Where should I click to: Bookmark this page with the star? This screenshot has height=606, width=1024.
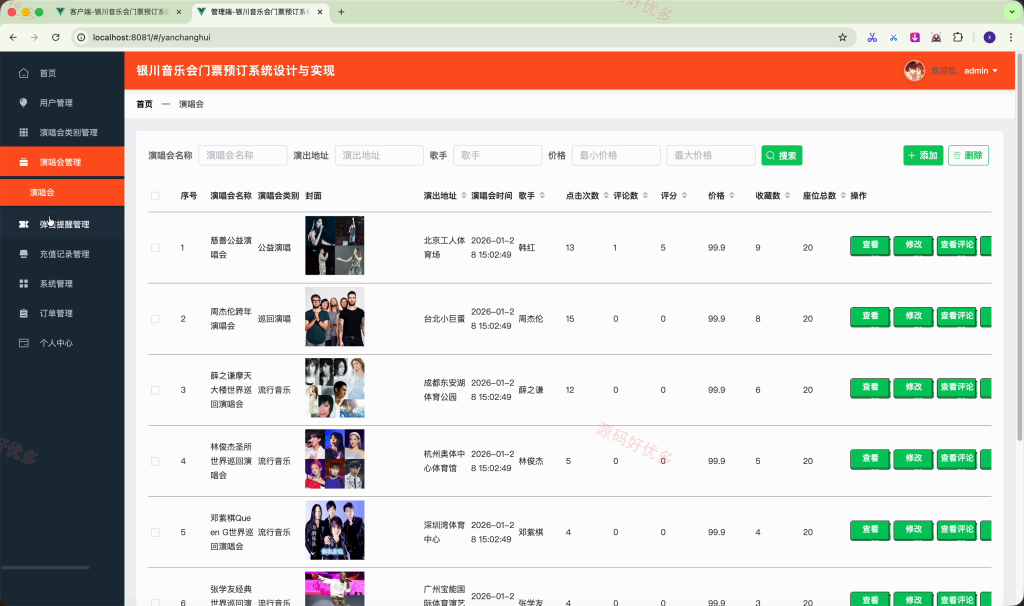(842, 37)
